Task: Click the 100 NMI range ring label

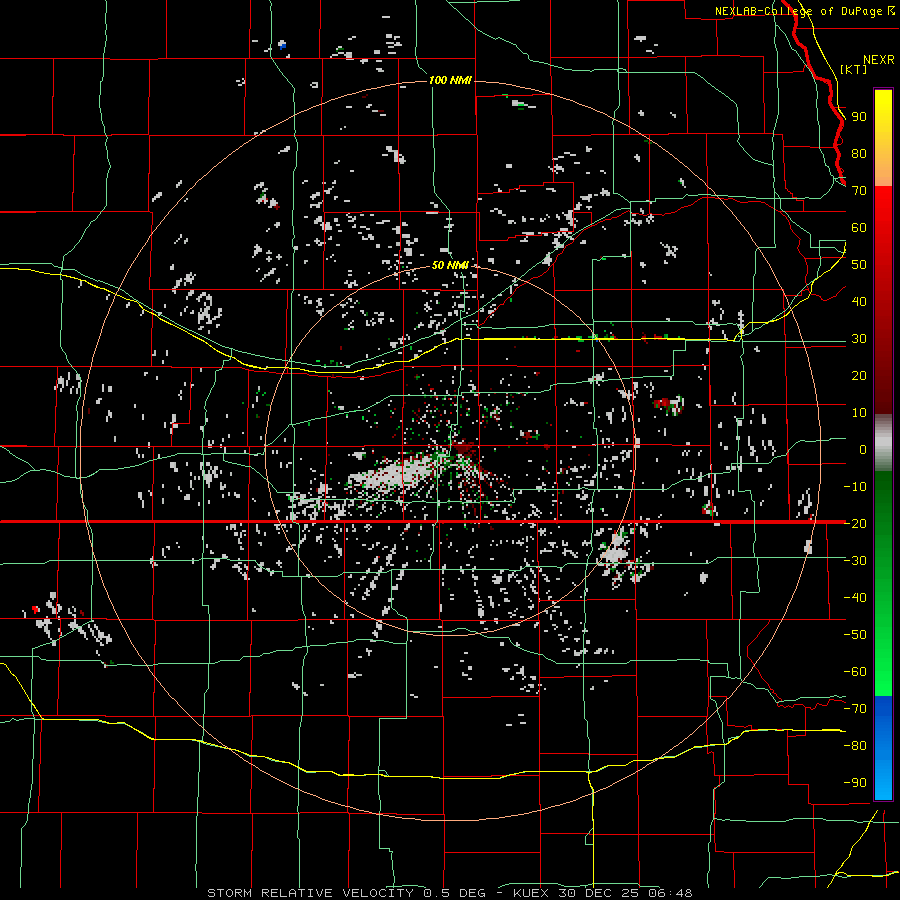Action: pyautogui.click(x=451, y=80)
